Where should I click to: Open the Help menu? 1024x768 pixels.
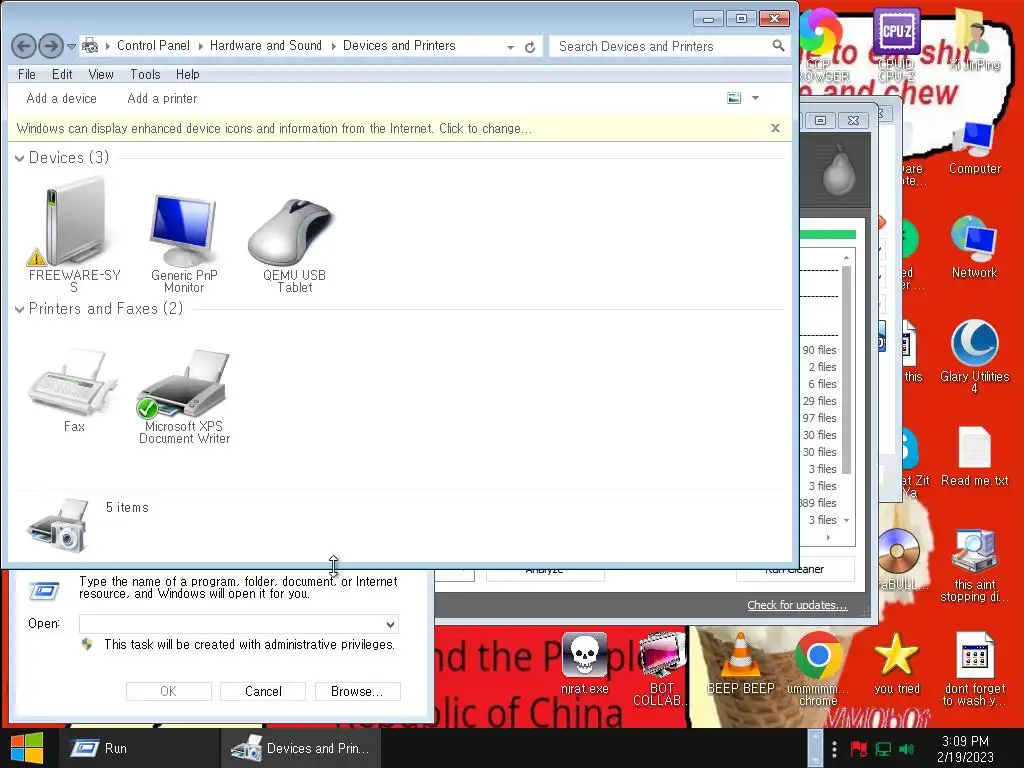(187, 74)
